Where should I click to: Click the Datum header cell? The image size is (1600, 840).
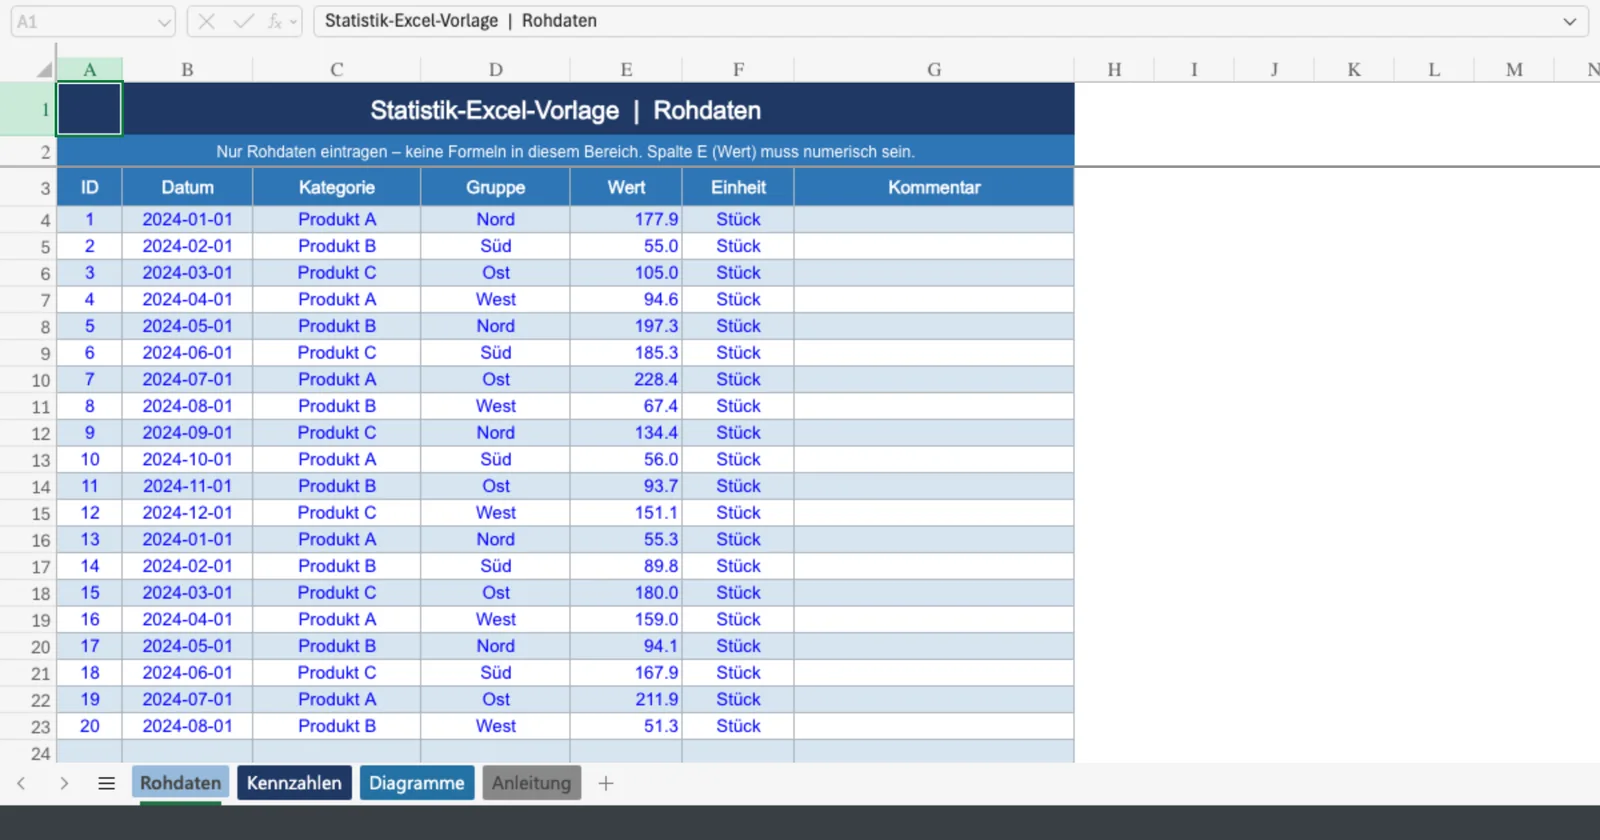click(187, 187)
